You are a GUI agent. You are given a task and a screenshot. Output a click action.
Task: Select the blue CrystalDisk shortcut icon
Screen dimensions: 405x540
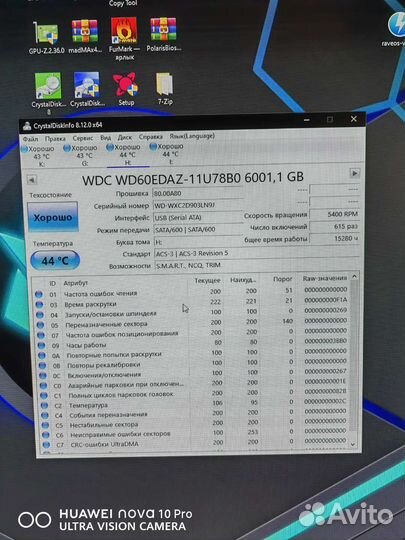[87, 90]
